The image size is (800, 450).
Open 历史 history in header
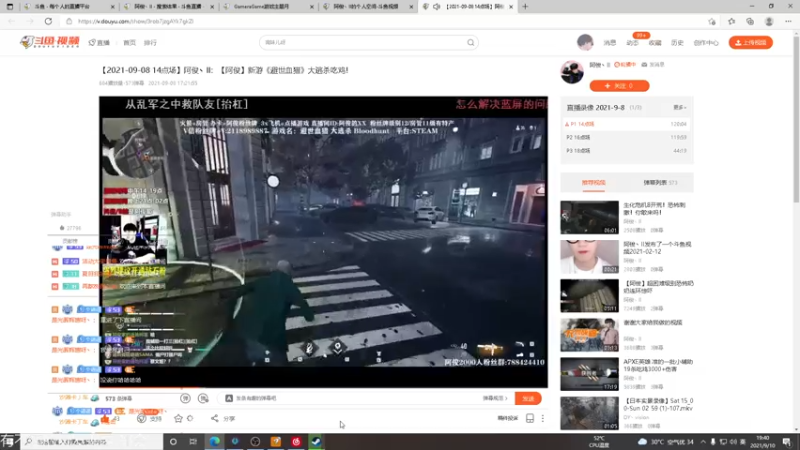677,43
